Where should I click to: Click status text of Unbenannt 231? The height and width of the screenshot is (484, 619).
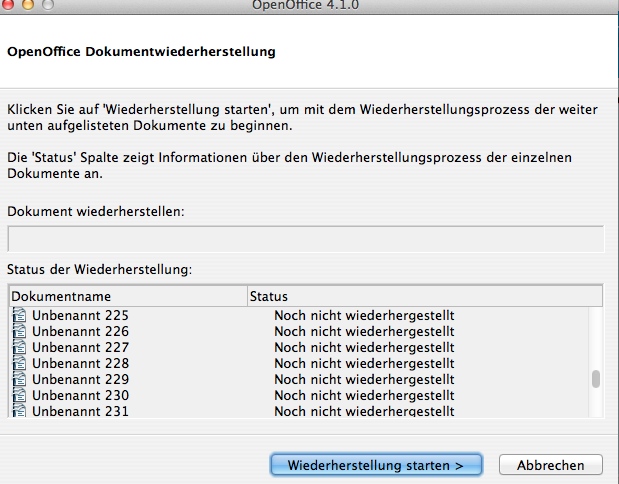click(364, 411)
